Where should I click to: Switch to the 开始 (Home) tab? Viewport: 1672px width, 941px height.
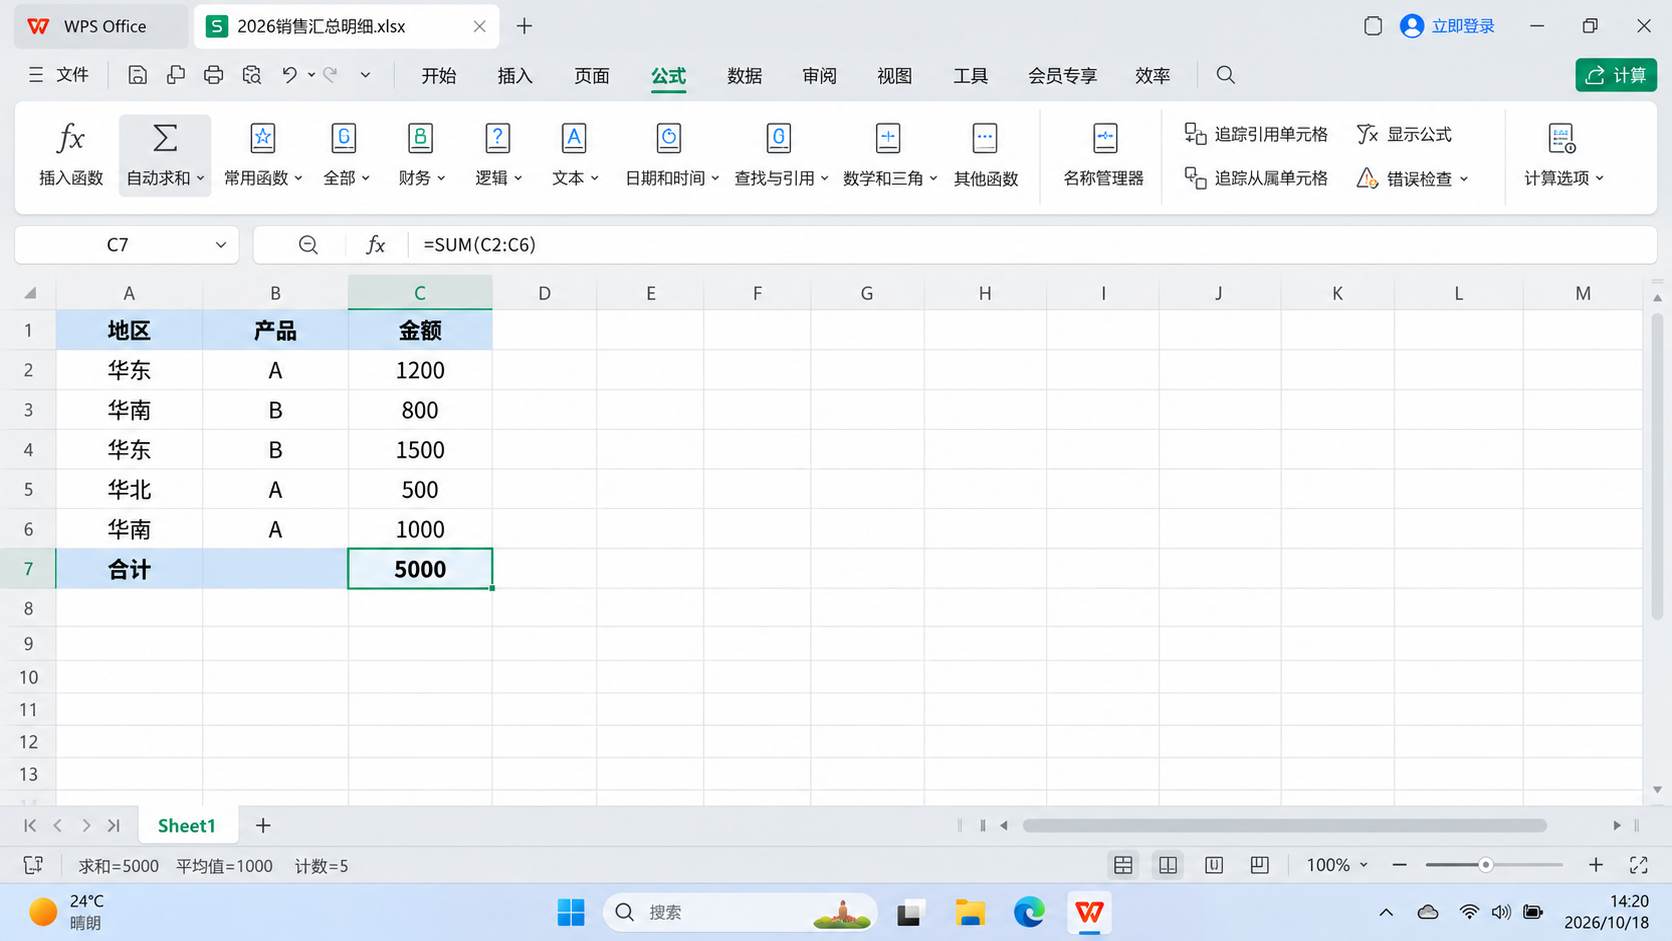coord(438,75)
